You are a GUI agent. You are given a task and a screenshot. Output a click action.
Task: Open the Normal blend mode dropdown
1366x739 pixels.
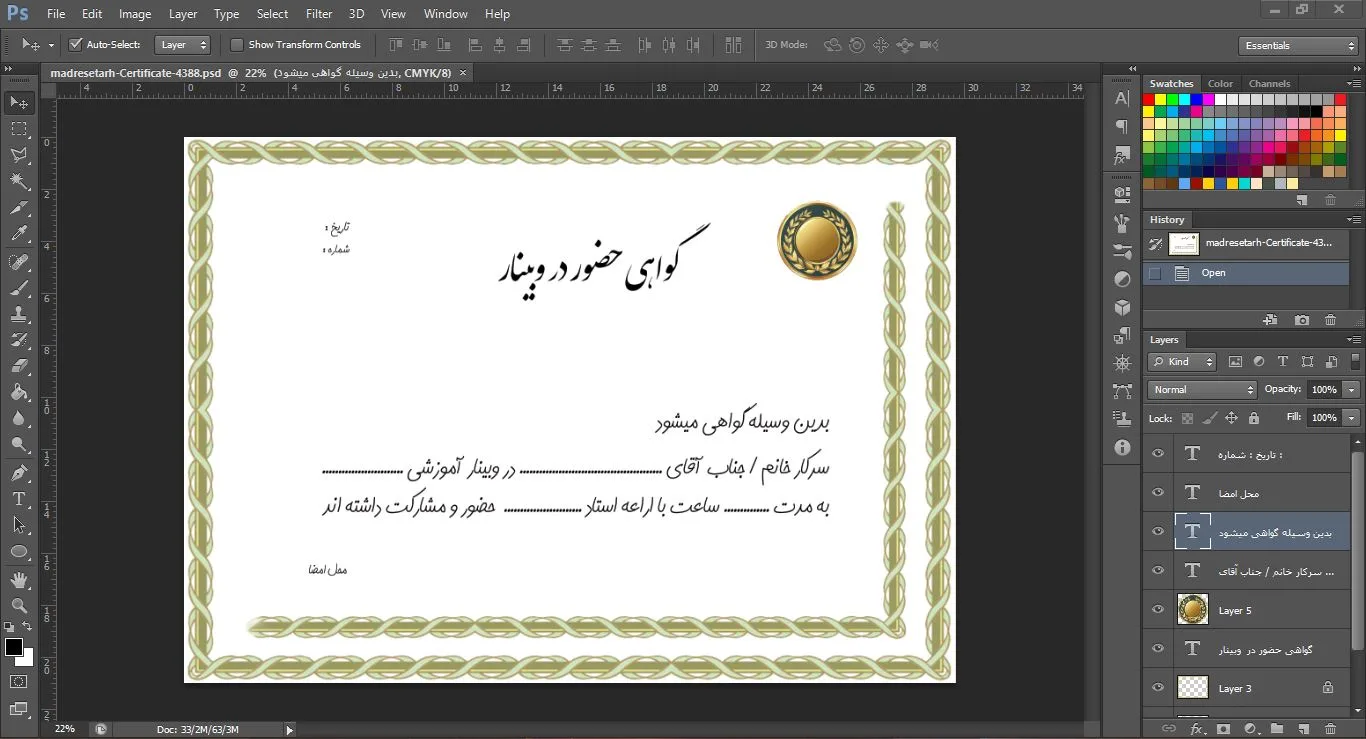click(1202, 390)
